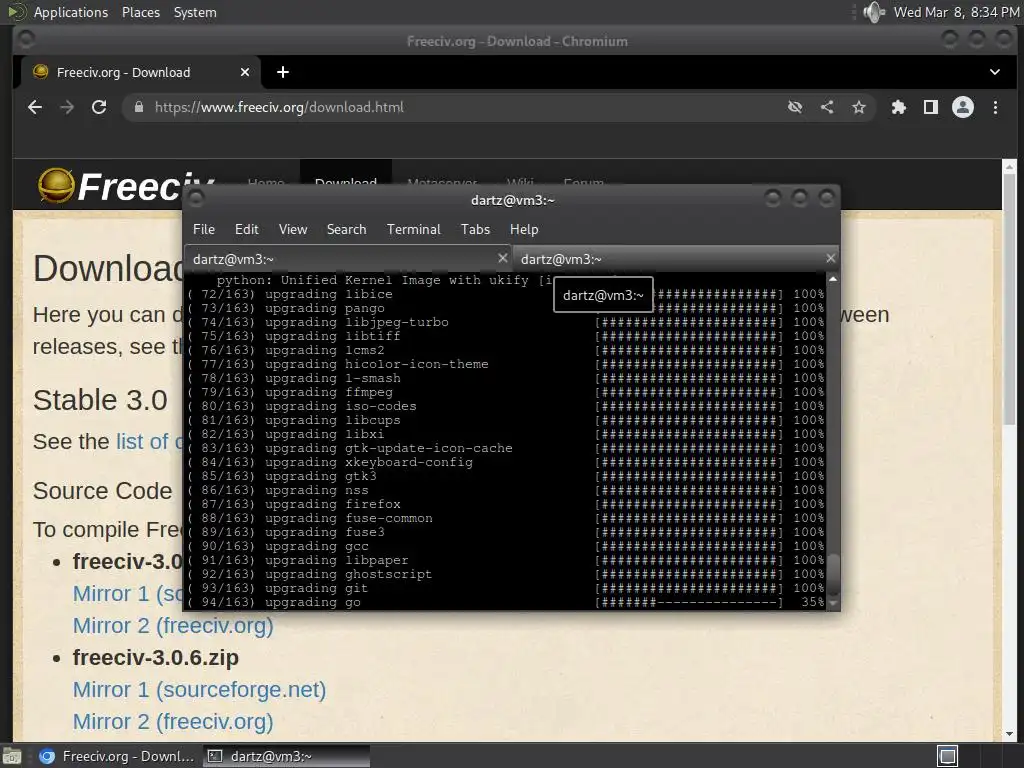The height and width of the screenshot is (768, 1024).
Task: Click browser page scroll down arrow
Action: point(1009,734)
